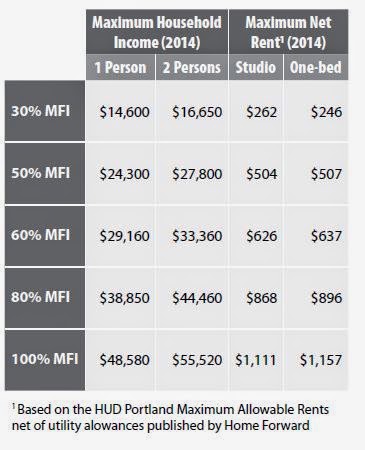Click the 80% MFI row label

[45, 297]
